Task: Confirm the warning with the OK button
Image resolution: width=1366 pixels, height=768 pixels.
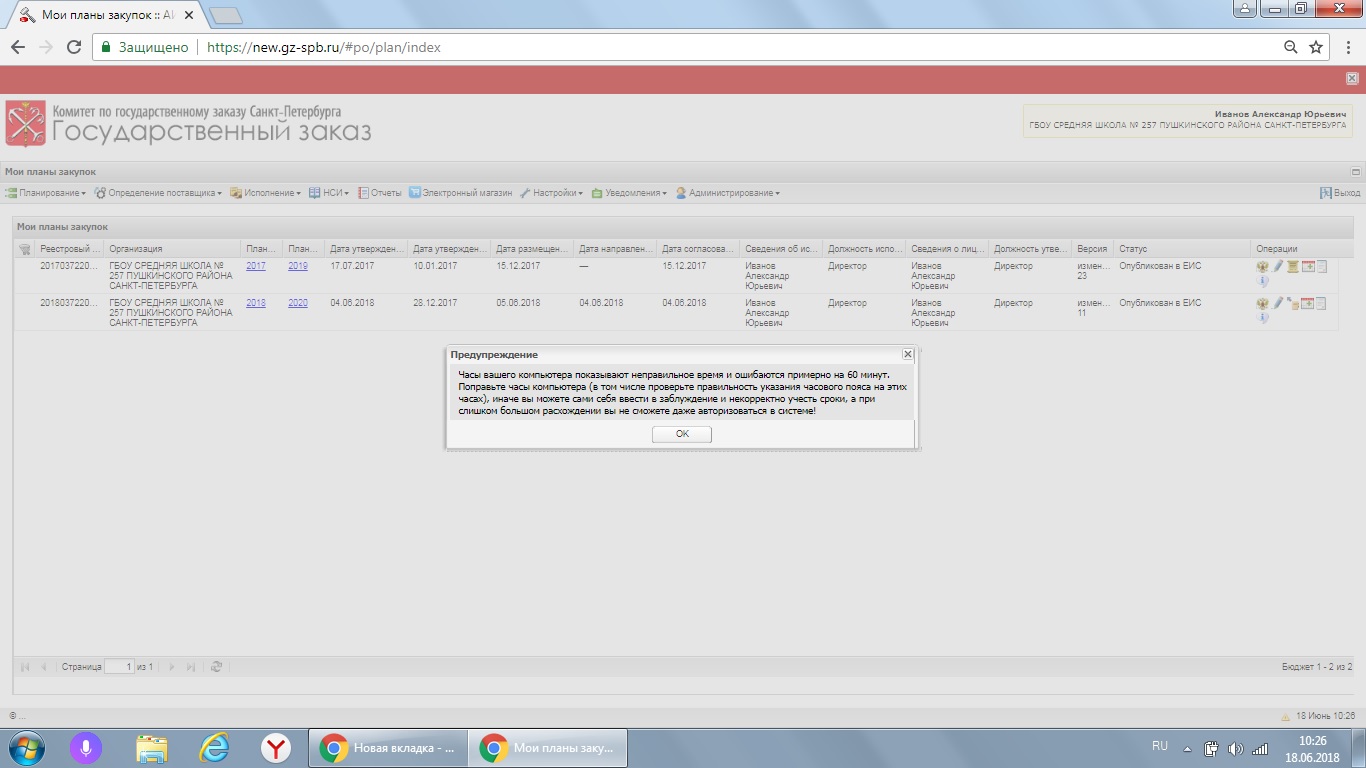Action: (x=682, y=434)
